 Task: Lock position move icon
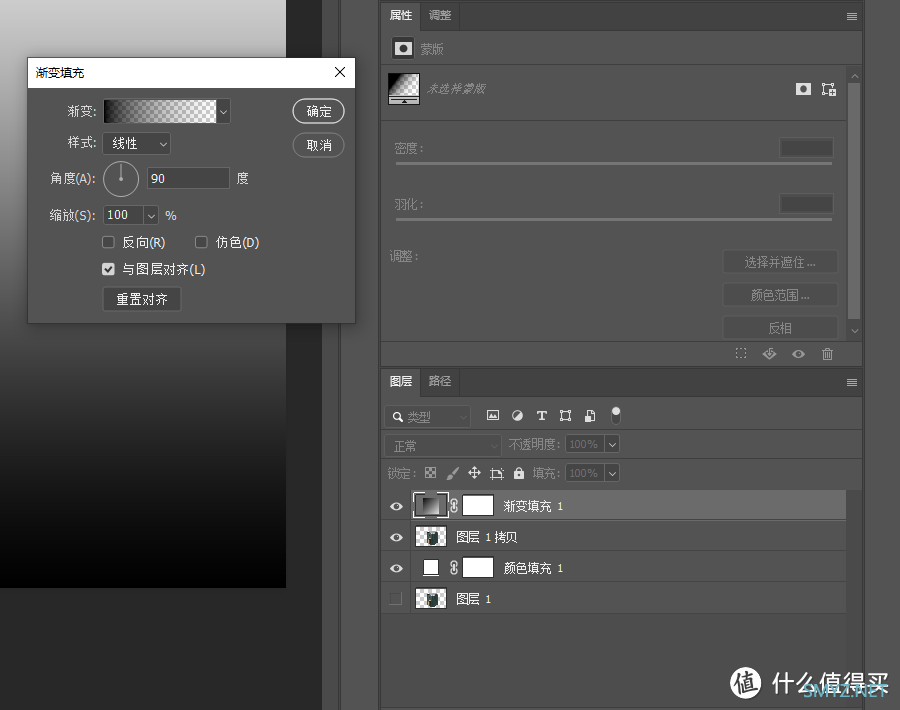coord(474,473)
